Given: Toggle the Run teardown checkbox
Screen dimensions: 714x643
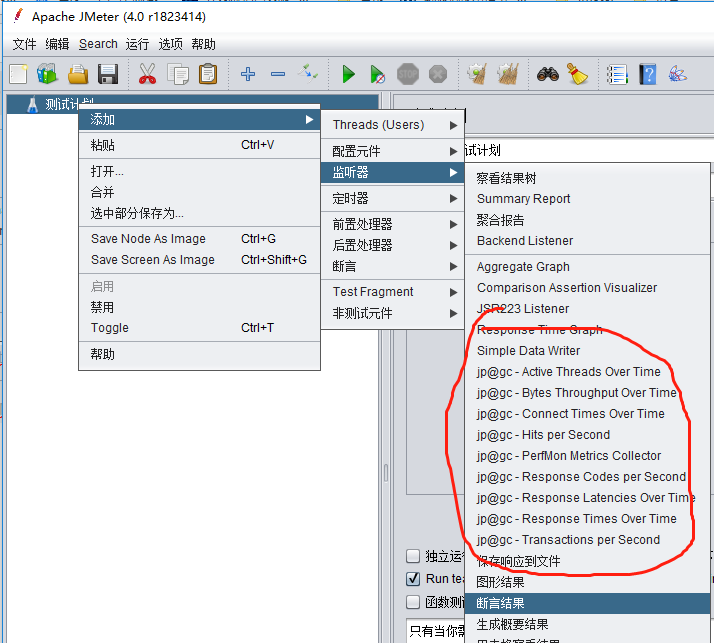Looking at the screenshot, I should point(413,578).
